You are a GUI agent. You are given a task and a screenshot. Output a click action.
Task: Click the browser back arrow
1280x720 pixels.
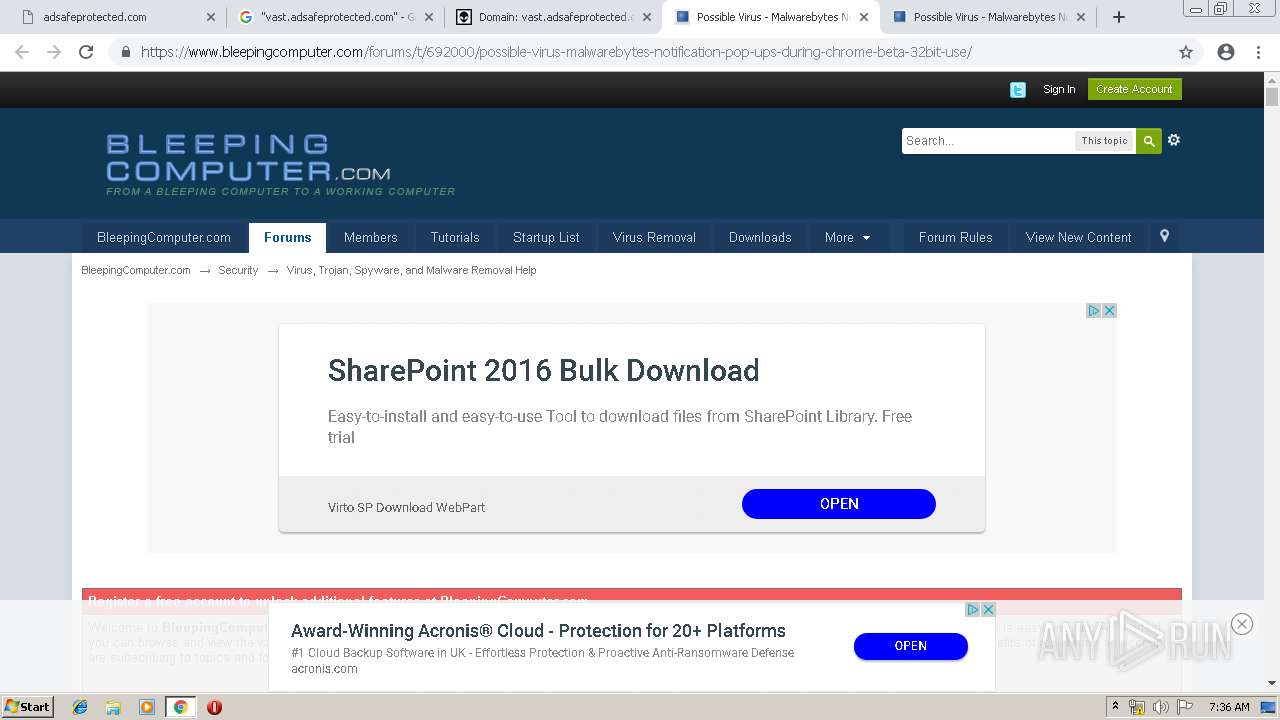tap(22, 52)
